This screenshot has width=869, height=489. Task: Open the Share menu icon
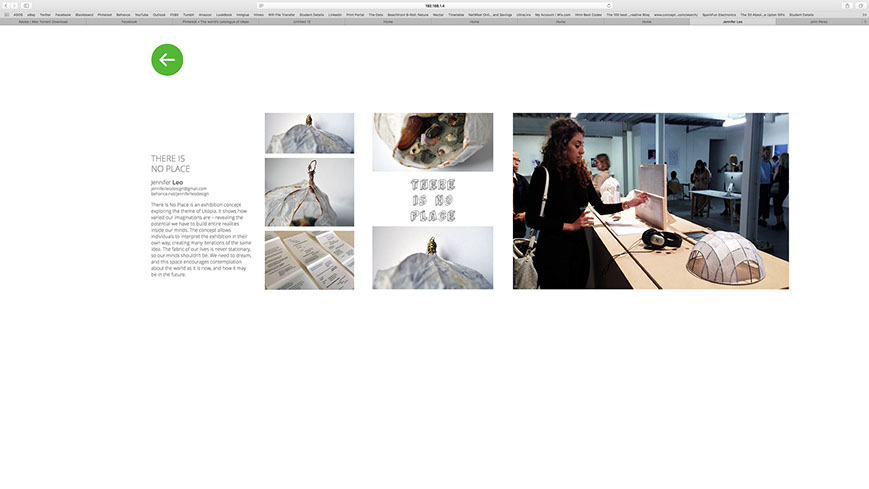tap(848, 5)
